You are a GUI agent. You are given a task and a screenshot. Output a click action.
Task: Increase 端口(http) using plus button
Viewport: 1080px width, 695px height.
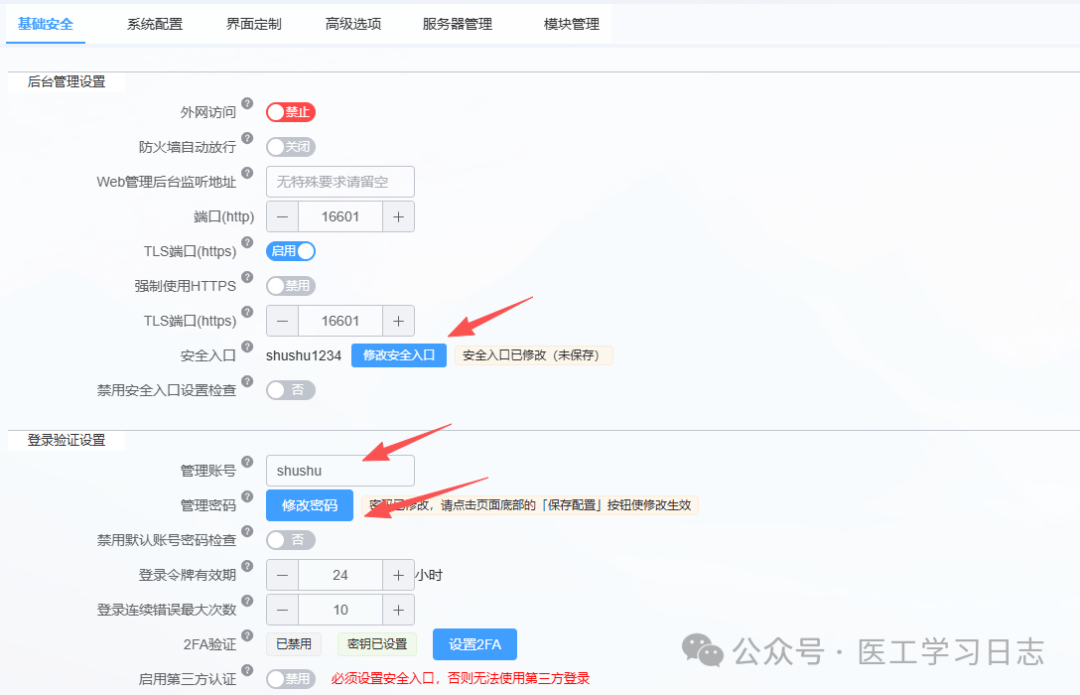[x=398, y=216]
